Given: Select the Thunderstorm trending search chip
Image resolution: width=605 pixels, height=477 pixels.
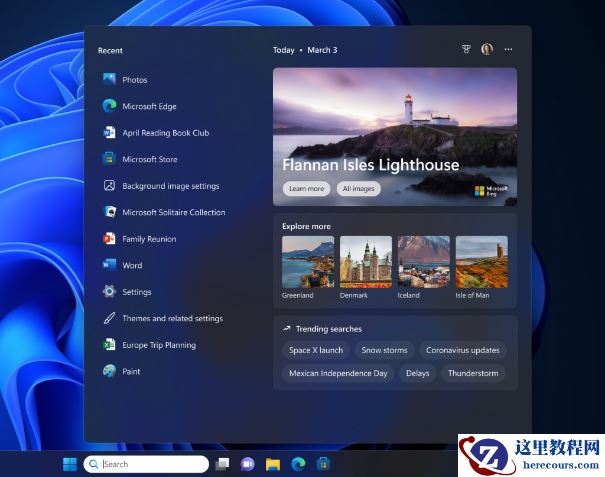Looking at the screenshot, I should 473,373.
